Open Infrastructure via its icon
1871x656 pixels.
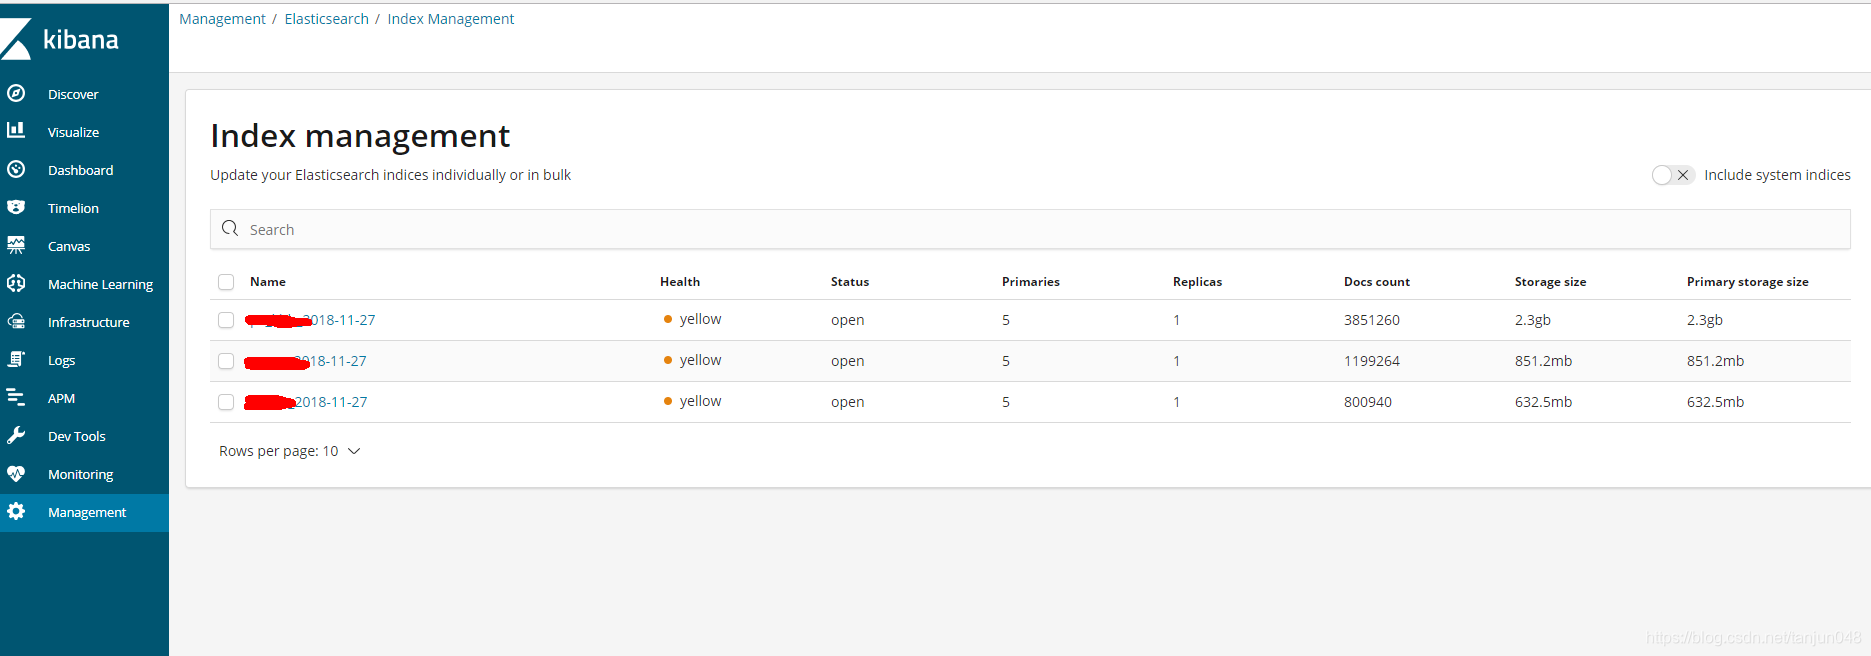(x=16, y=322)
